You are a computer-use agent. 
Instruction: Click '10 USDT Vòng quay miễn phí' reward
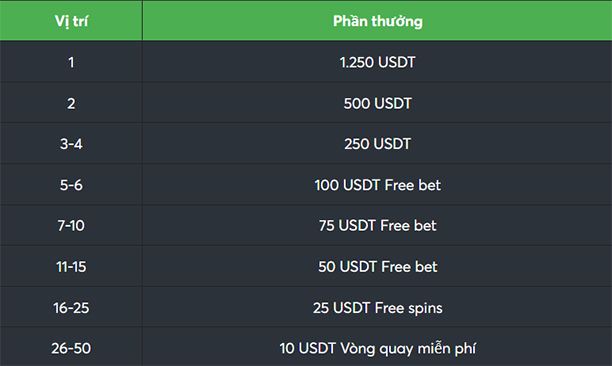pyautogui.click(x=377, y=347)
